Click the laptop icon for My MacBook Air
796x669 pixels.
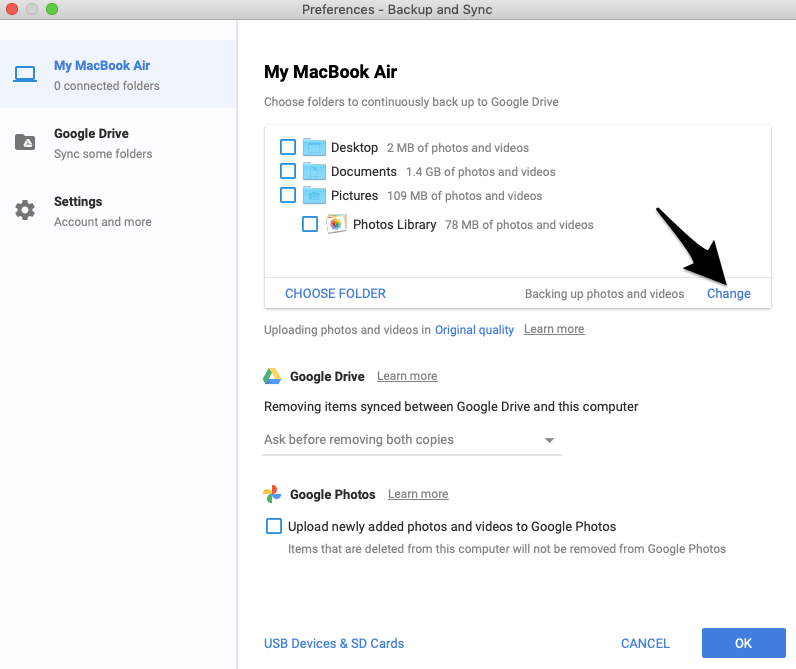[25, 74]
